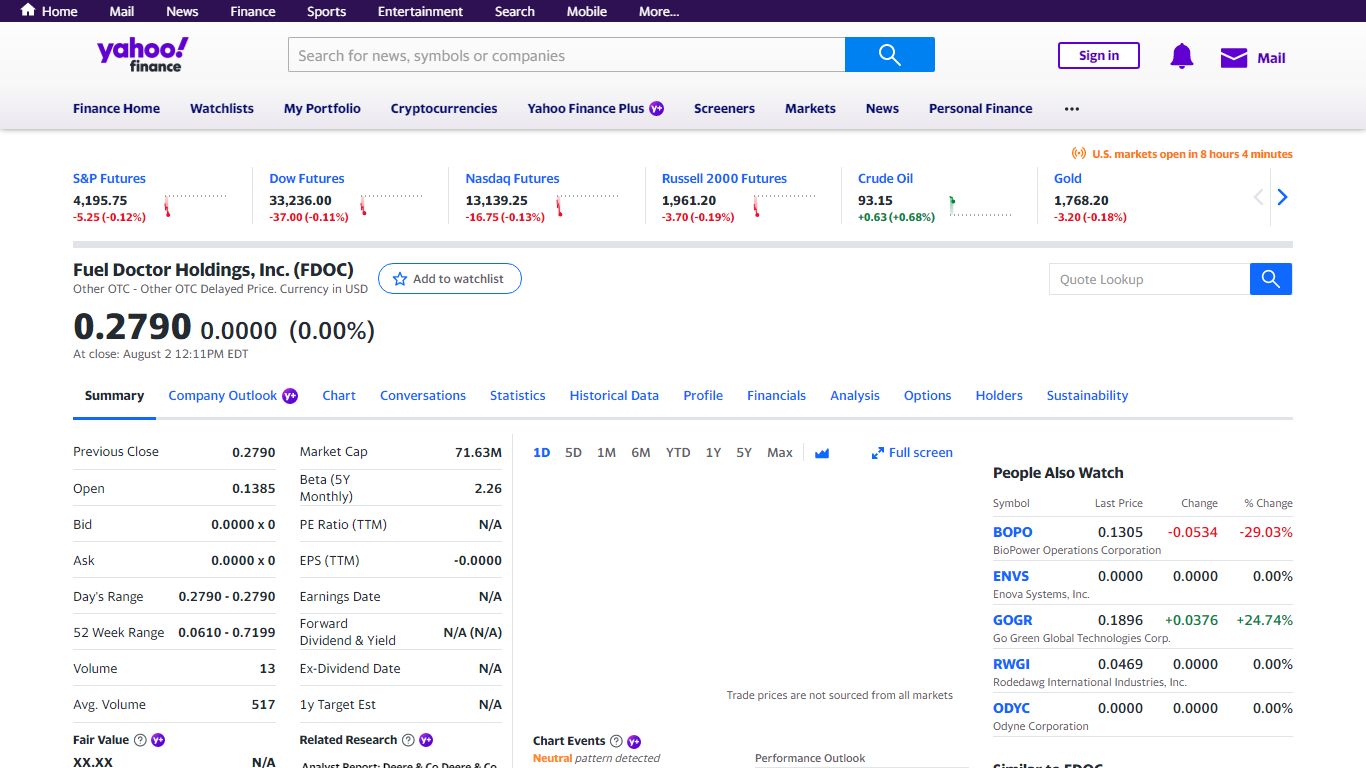Show previous market tickers with left arrow

(x=1259, y=197)
